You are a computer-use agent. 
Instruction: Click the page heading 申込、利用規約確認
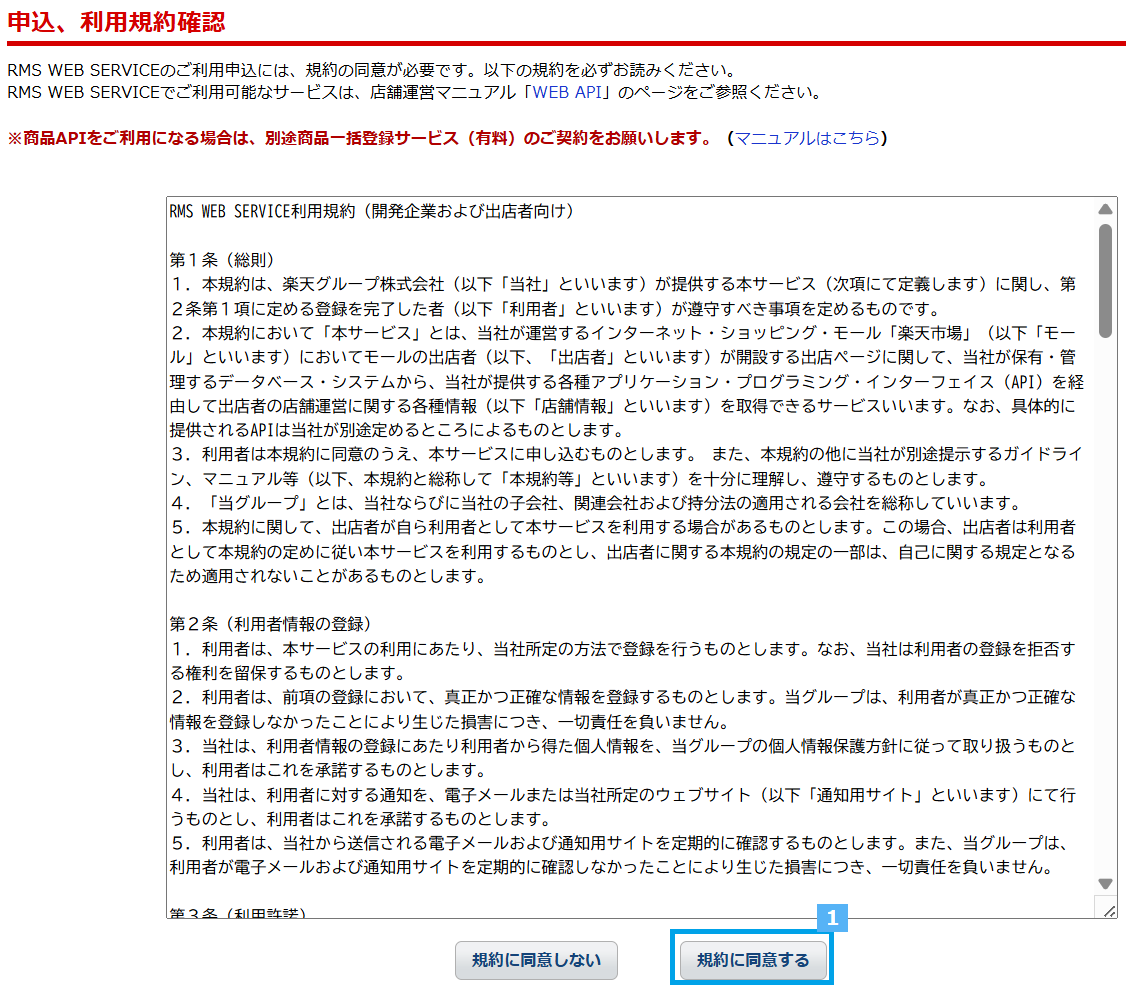pyautogui.click(x=116, y=22)
